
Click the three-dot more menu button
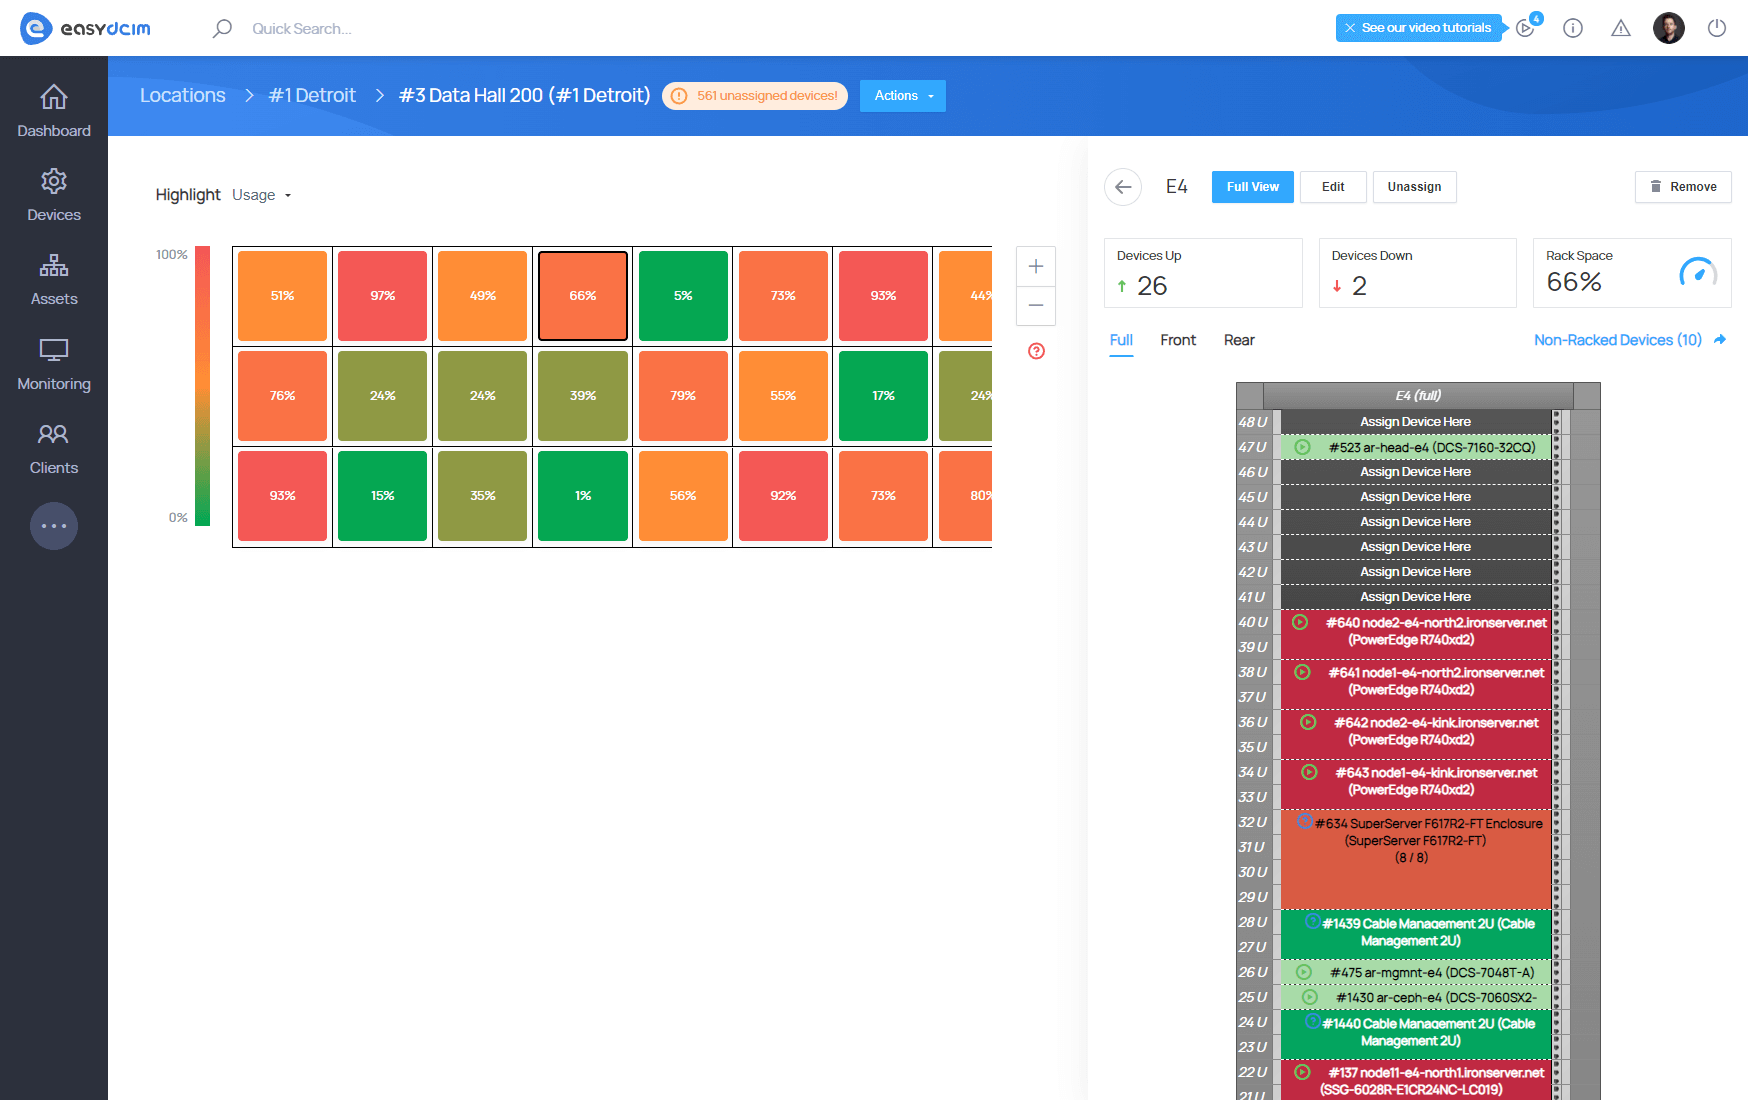tap(54, 526)
